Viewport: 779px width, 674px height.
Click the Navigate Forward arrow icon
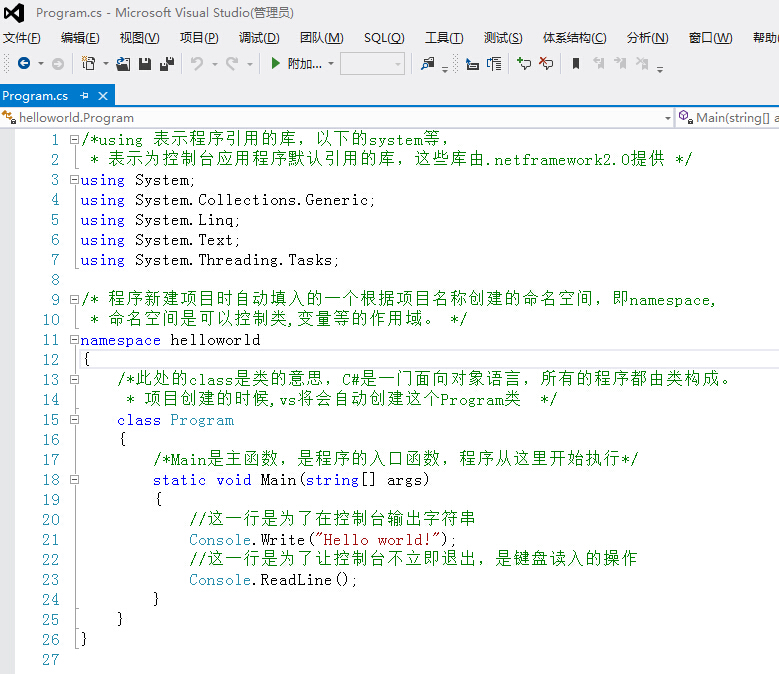(x=58, y=64)
